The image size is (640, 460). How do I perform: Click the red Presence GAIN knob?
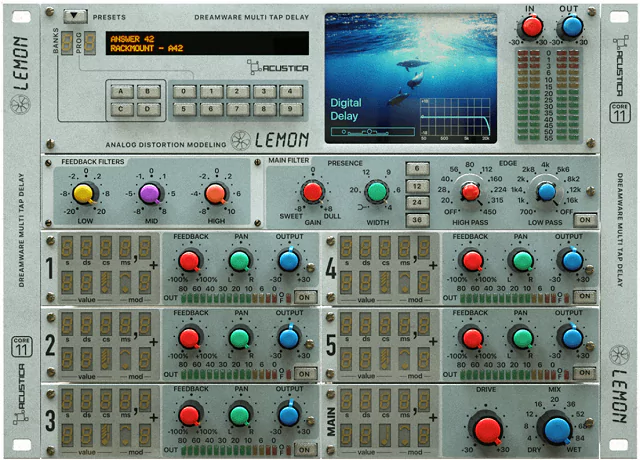pyautogui.click(x=313, y=192)
